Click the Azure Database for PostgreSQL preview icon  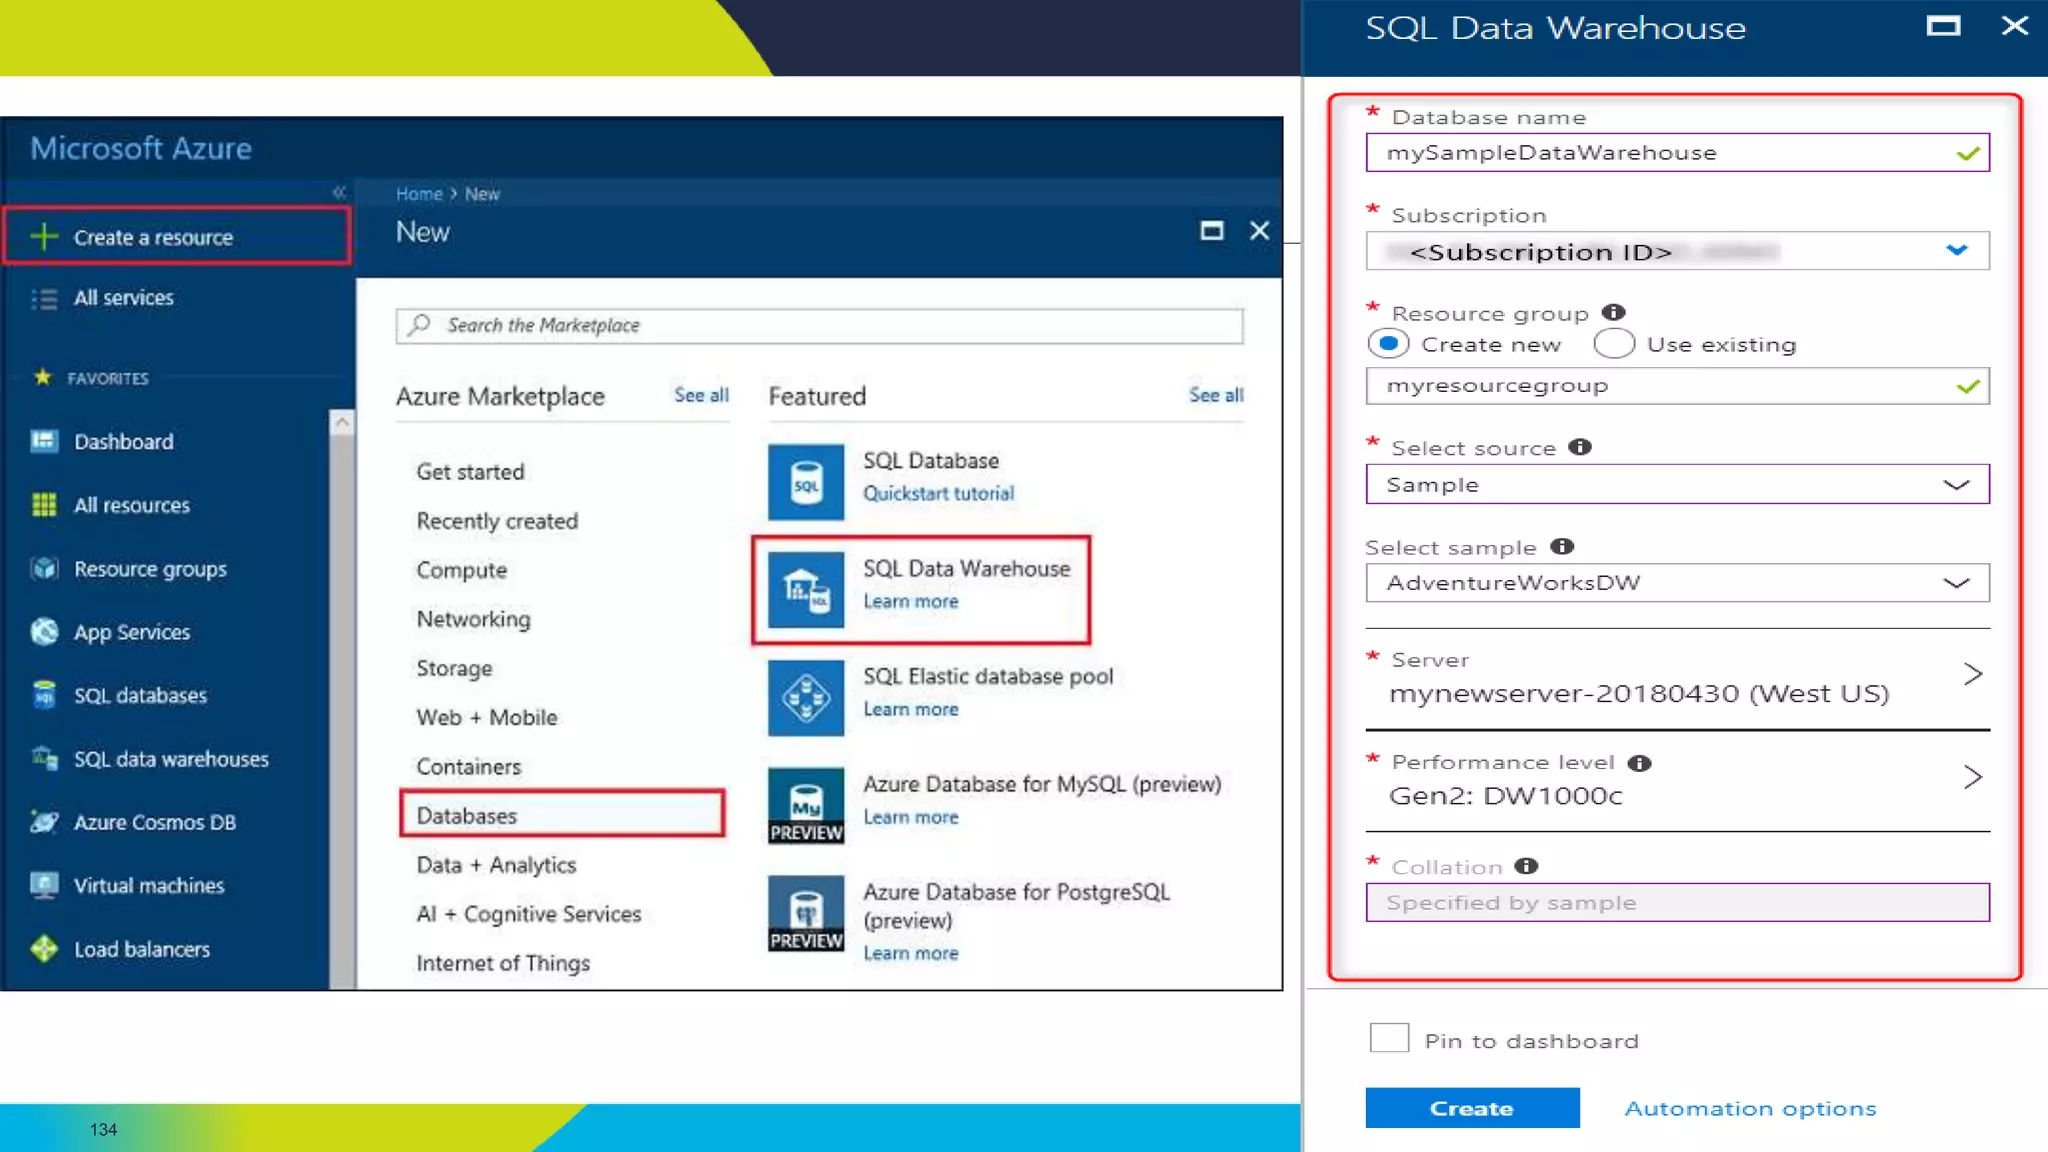806,914
